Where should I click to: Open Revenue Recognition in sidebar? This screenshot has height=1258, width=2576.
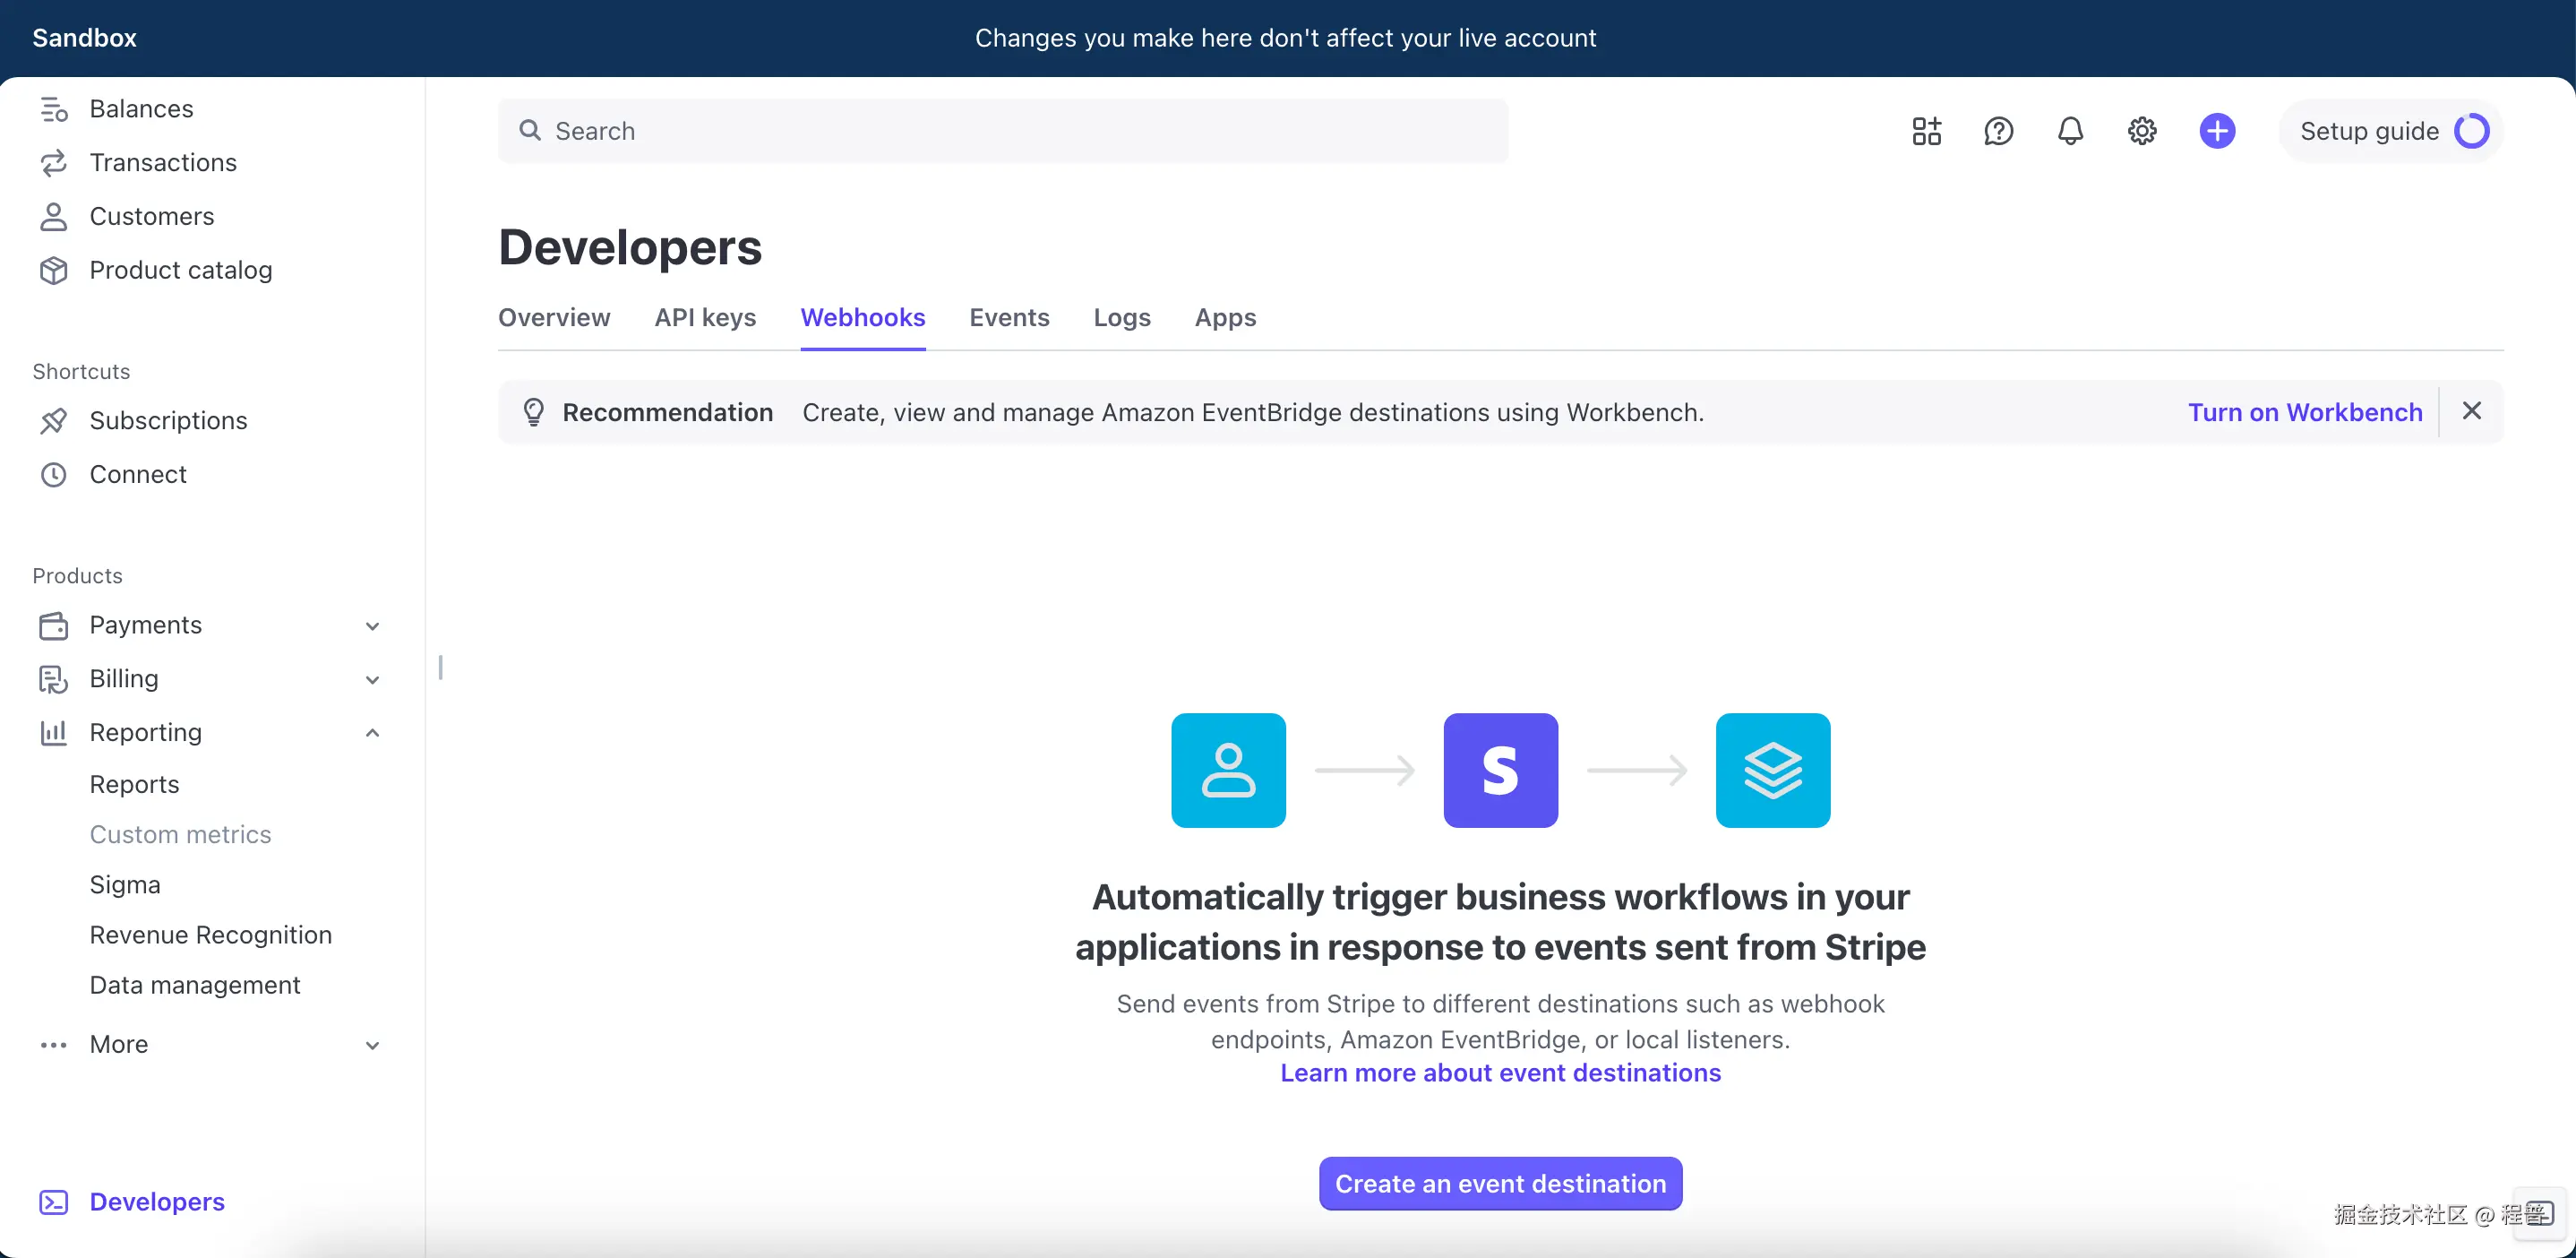tap(211, 935)
